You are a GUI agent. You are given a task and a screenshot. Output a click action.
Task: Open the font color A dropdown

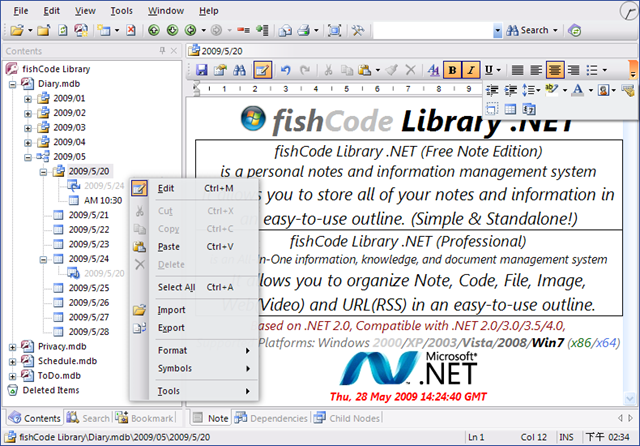point(590,90)
